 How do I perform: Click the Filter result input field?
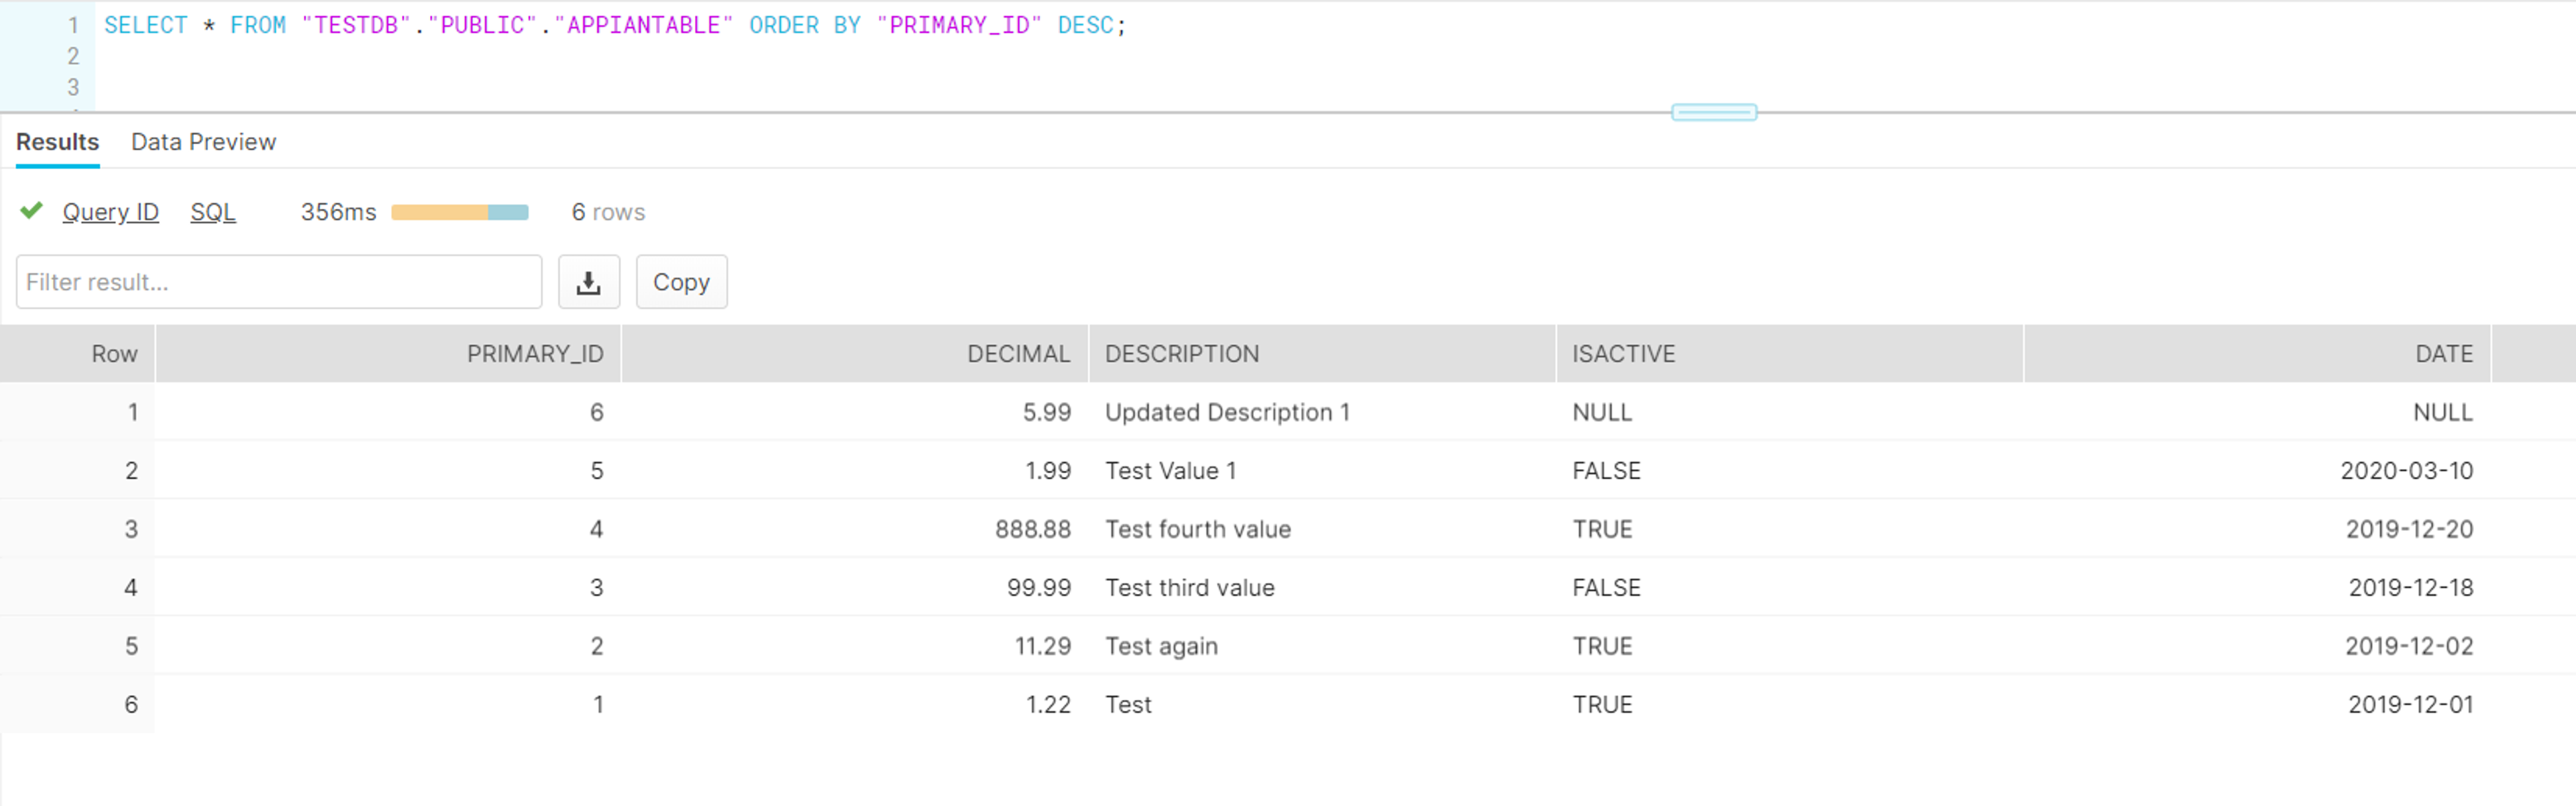pos(279,282)
